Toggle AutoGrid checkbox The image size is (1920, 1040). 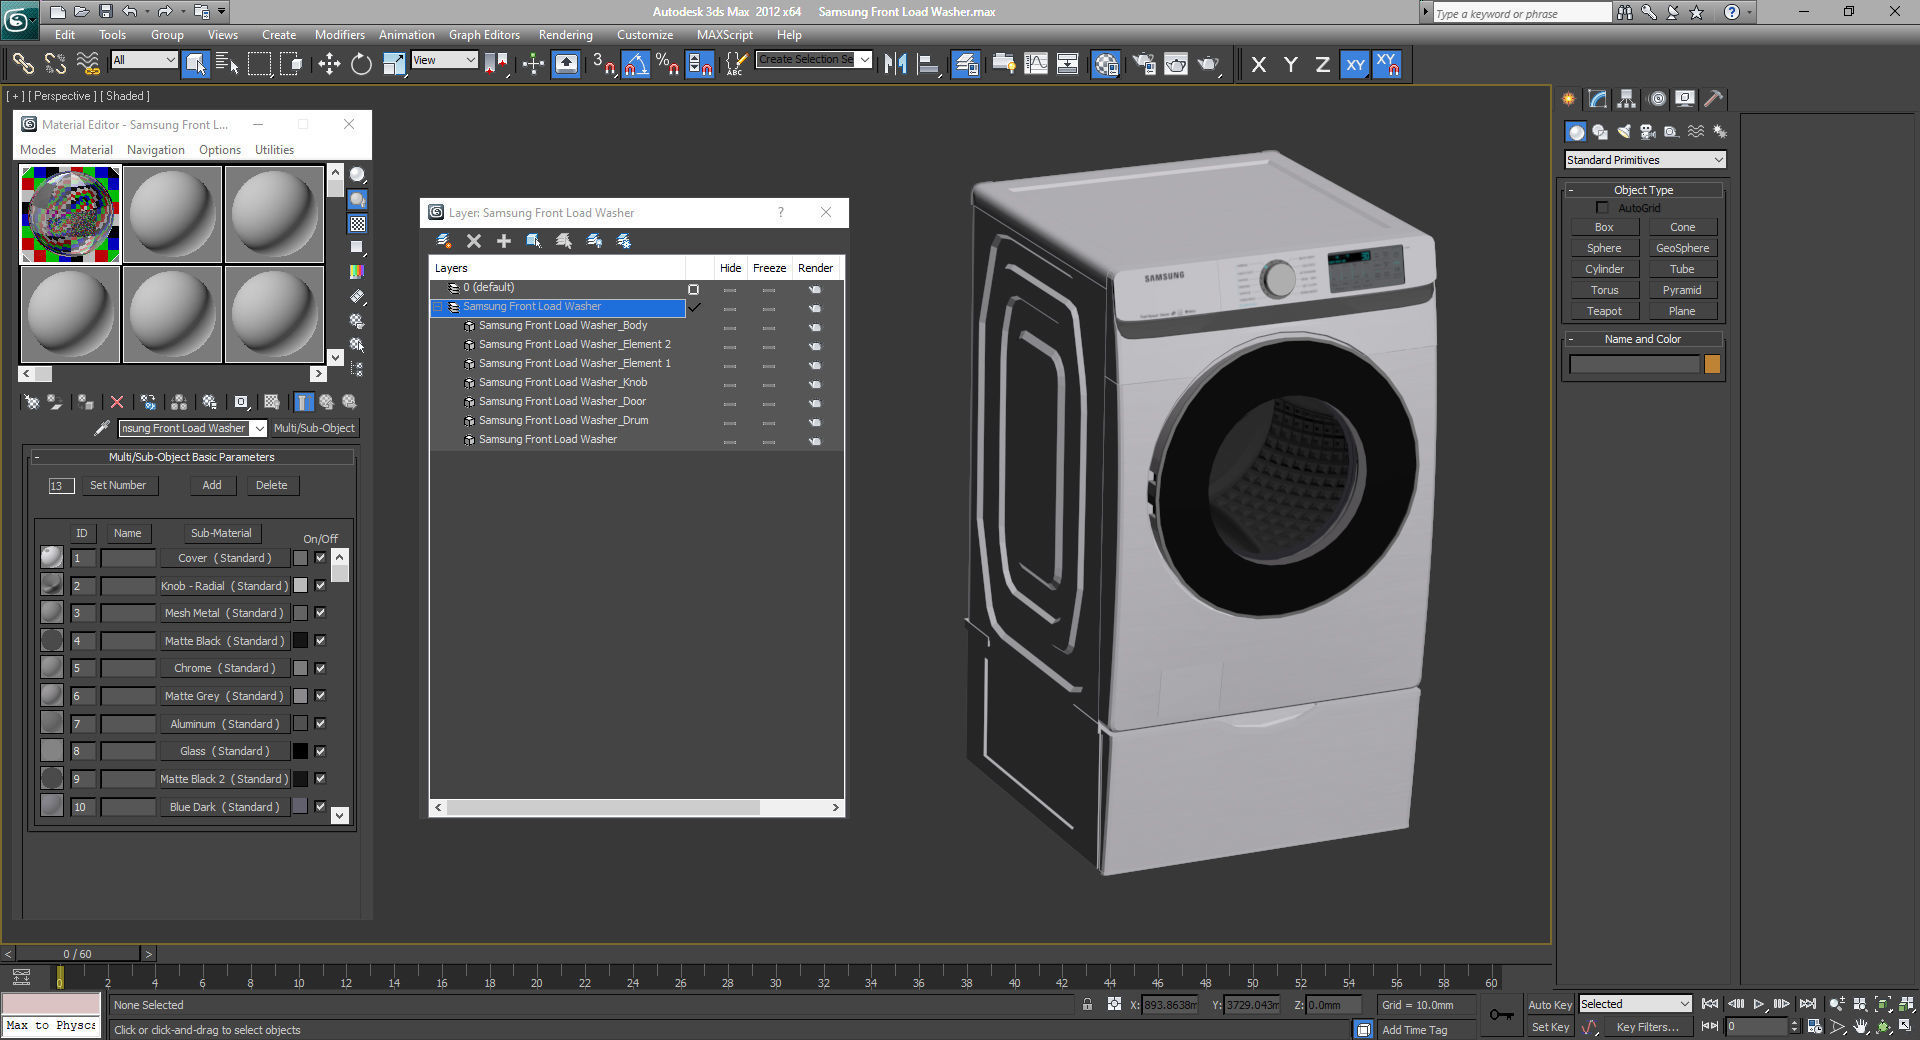pos(1602,208)
